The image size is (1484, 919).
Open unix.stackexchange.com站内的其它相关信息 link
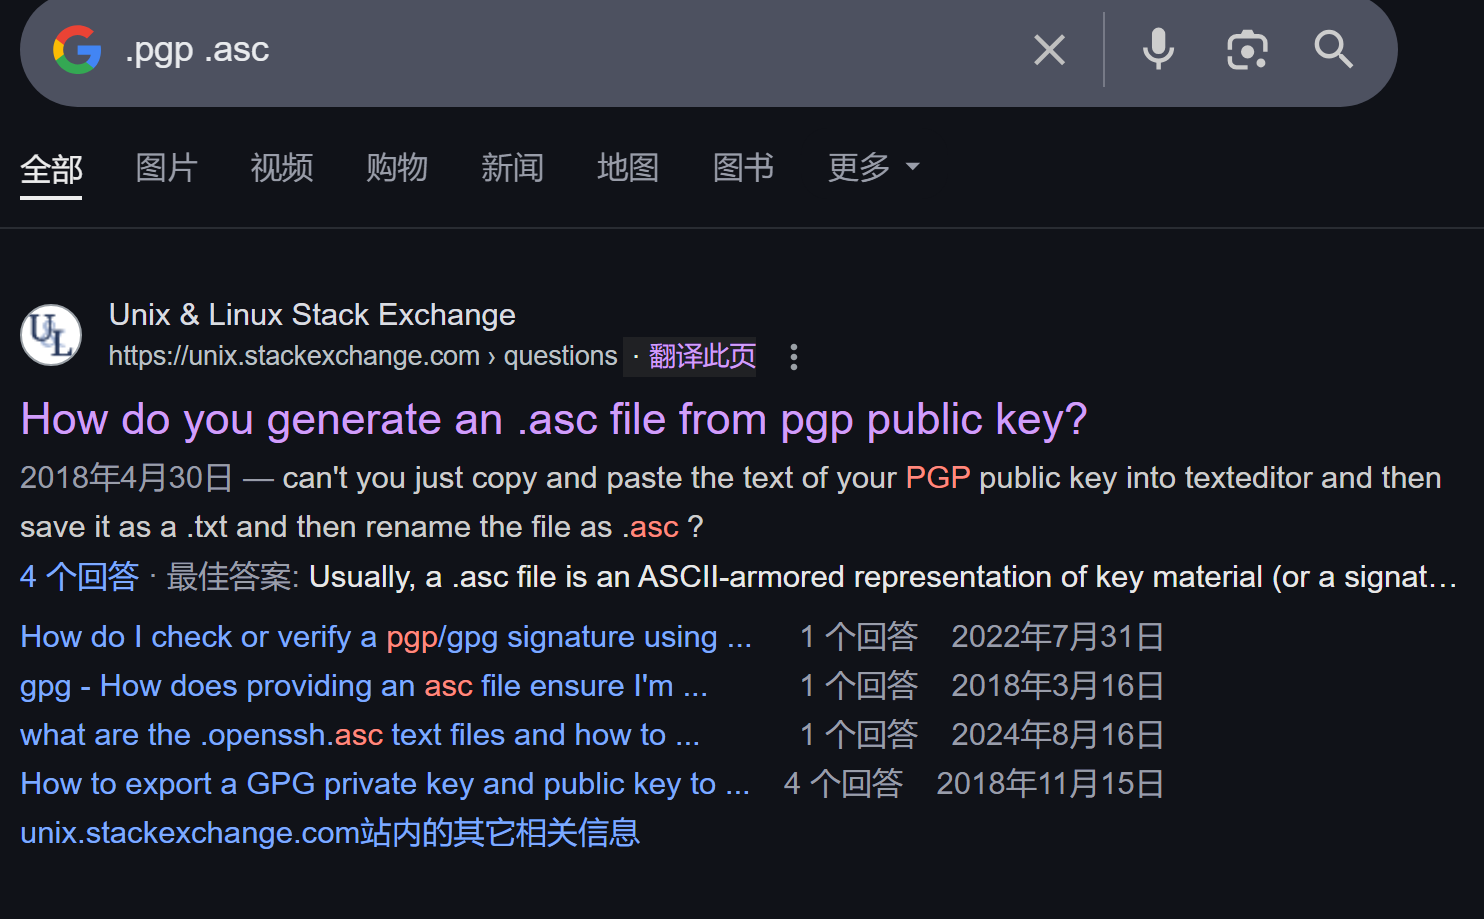(330, 833)
